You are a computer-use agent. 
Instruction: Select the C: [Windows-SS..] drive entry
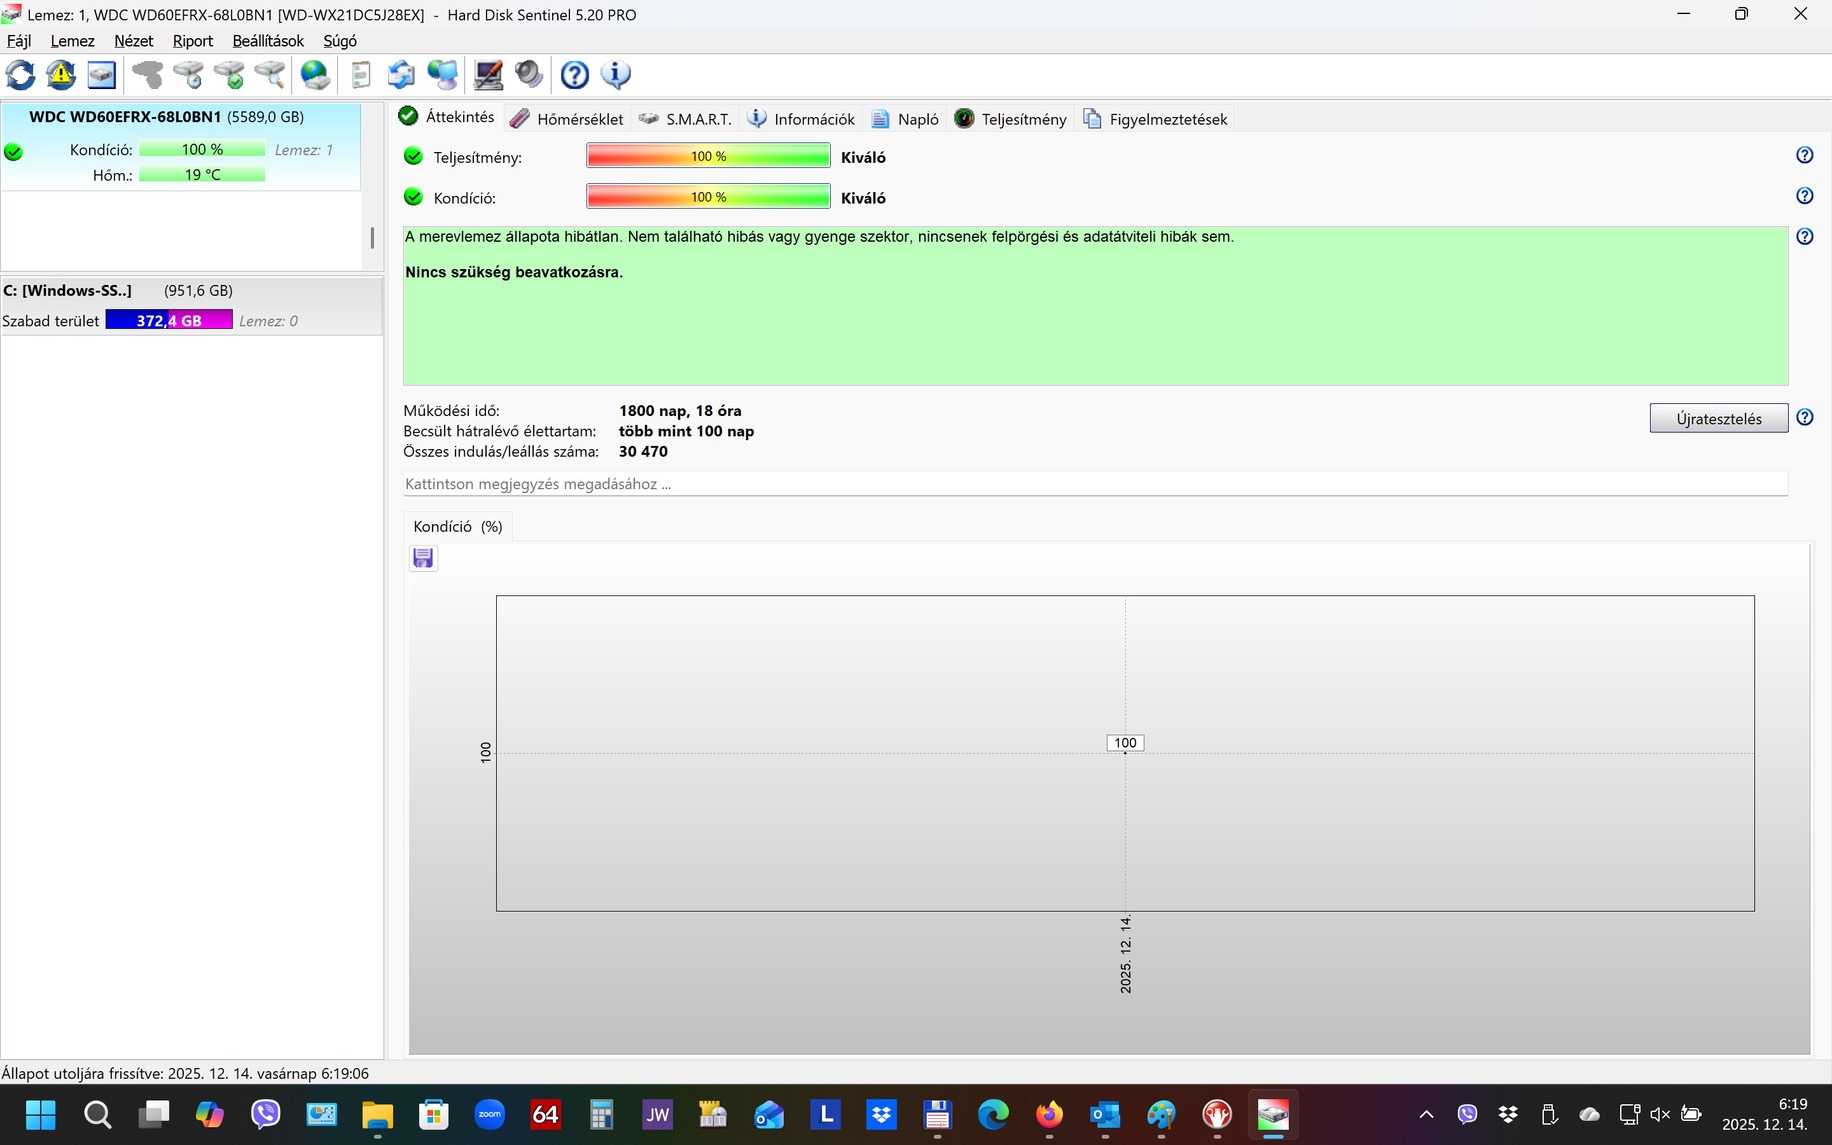coord(191,306)
